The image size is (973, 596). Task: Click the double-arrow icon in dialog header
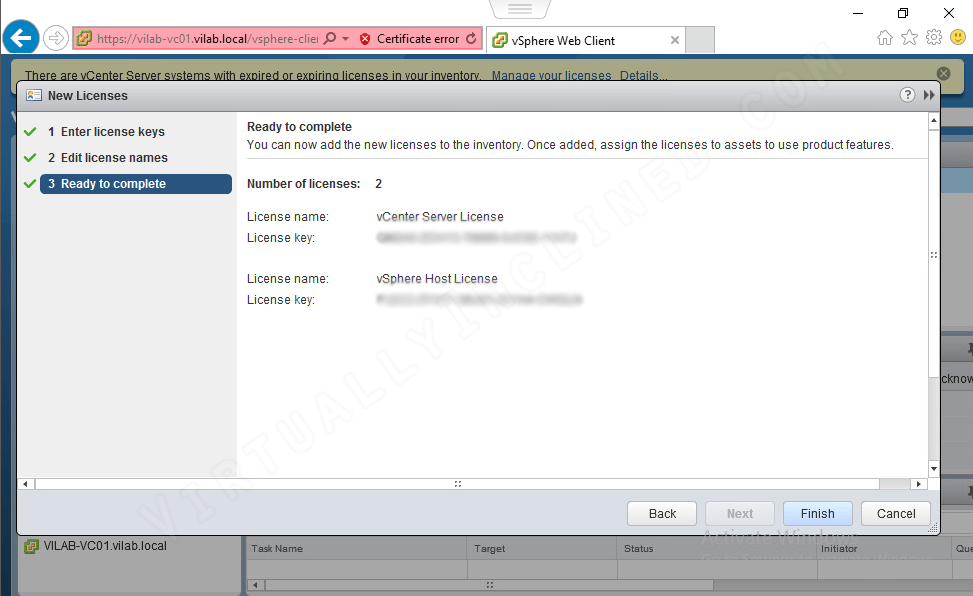[929, 95]
